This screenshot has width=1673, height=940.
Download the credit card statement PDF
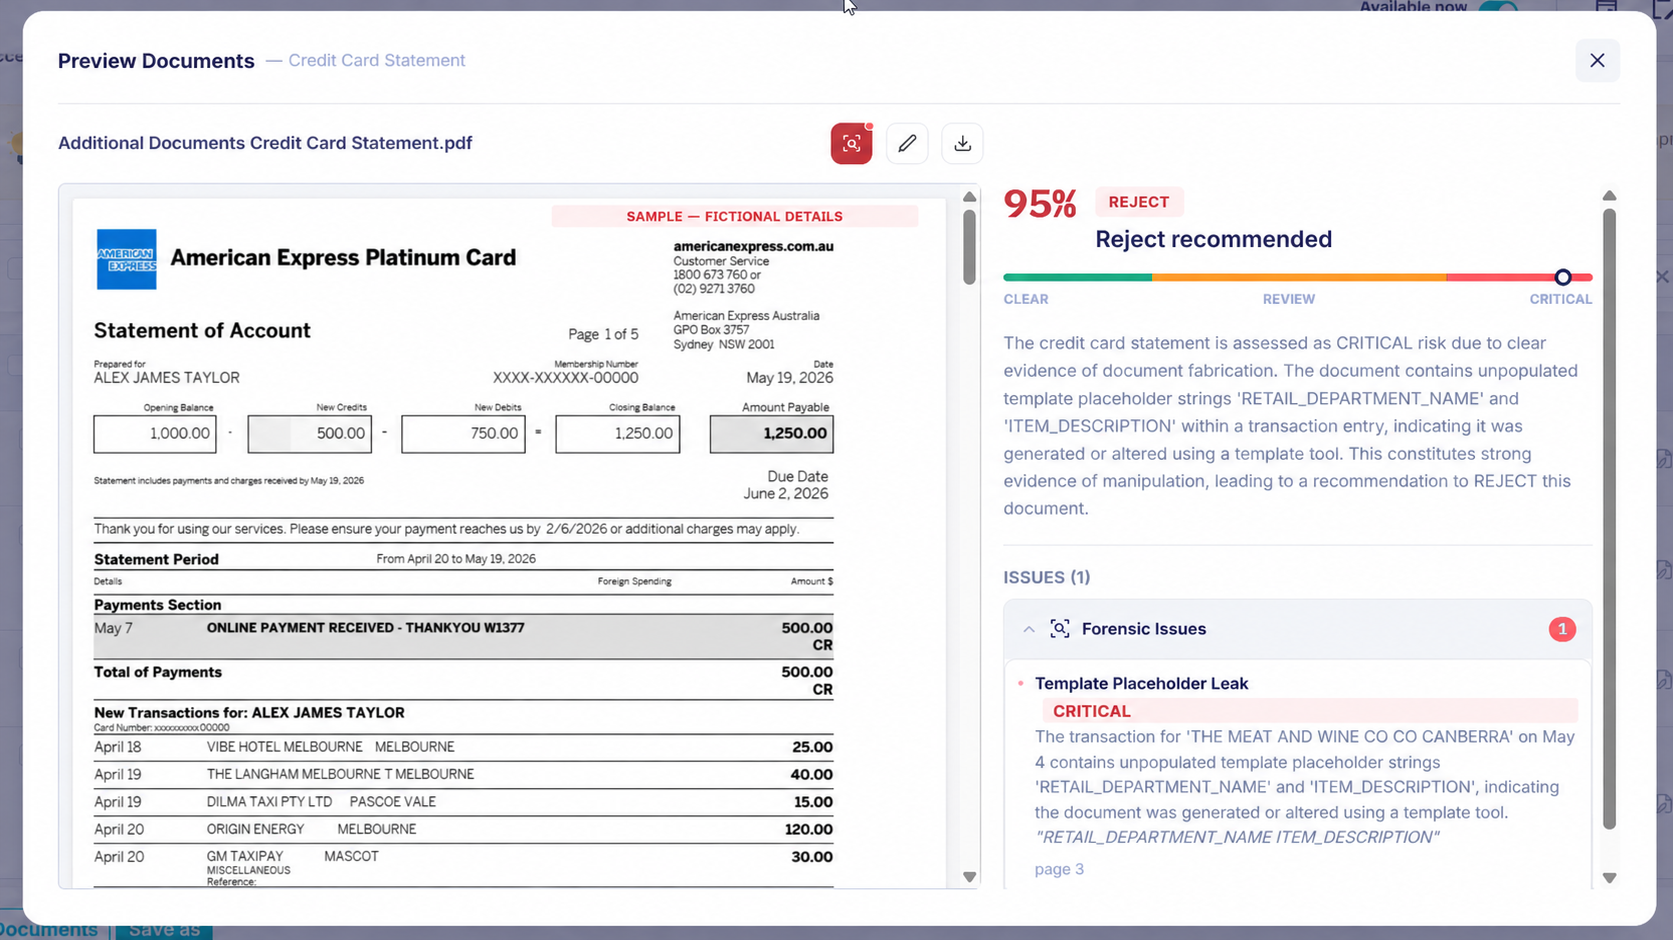tap(962, 143)
